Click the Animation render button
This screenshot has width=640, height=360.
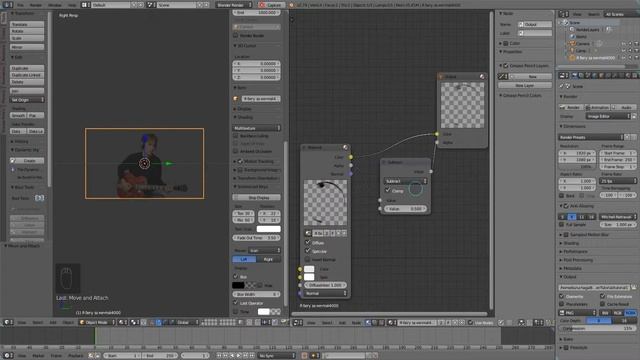(x=597, y=107)
